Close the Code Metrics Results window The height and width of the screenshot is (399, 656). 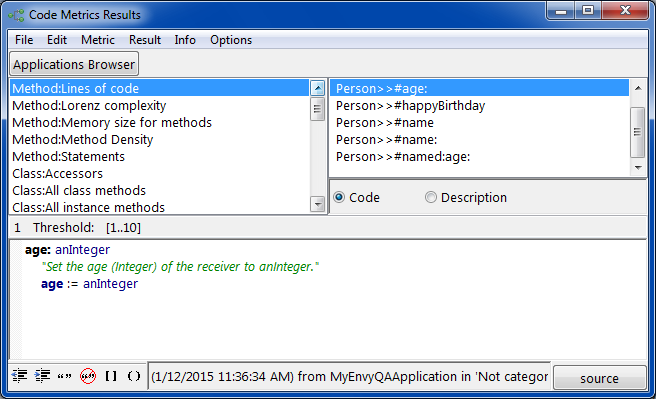click(625, 10)
